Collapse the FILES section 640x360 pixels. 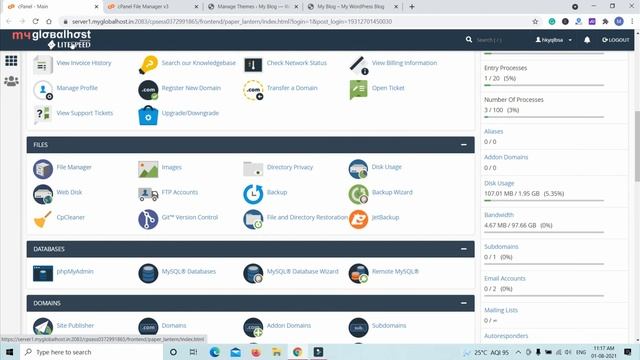tap(464, 145)
